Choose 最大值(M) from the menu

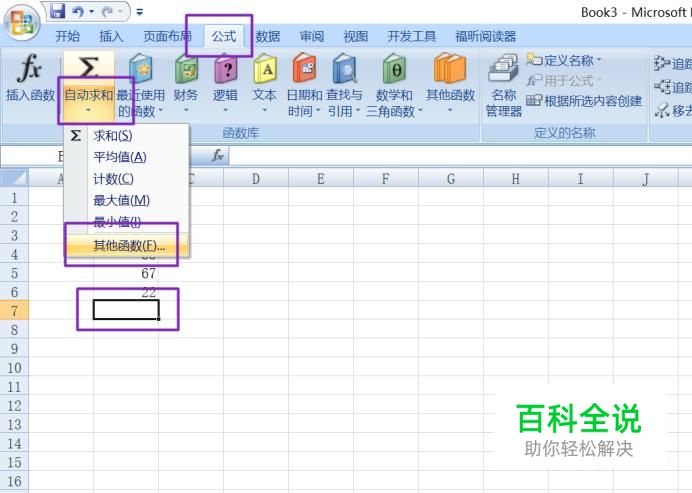coord(127,200)
